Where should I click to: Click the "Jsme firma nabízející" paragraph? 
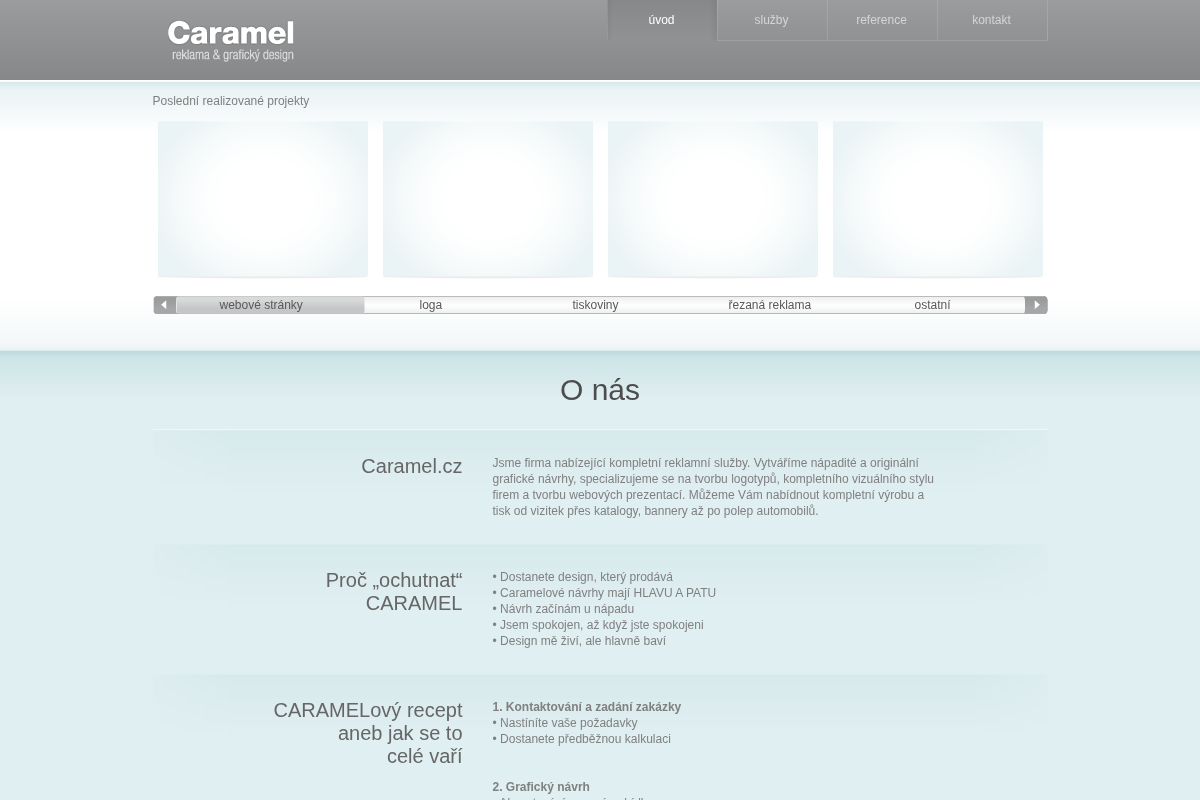(713, 487)
